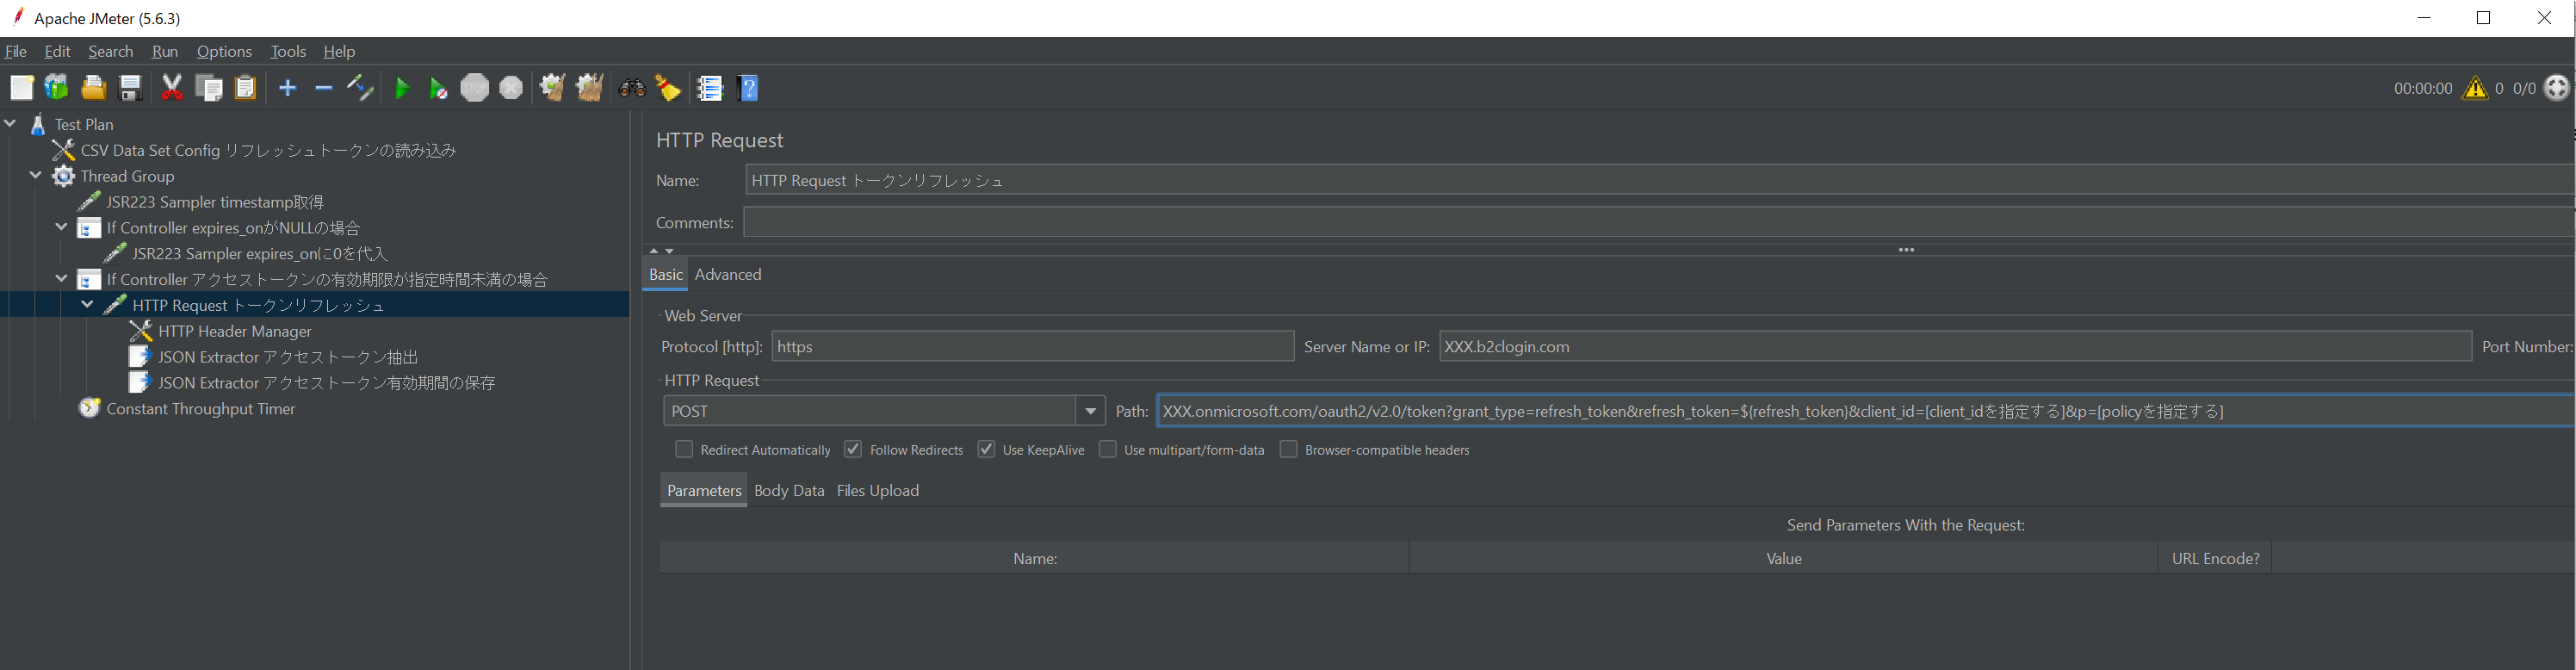Open the Function Helper dialog icon

pyautogui.click(x=710, y=89)
